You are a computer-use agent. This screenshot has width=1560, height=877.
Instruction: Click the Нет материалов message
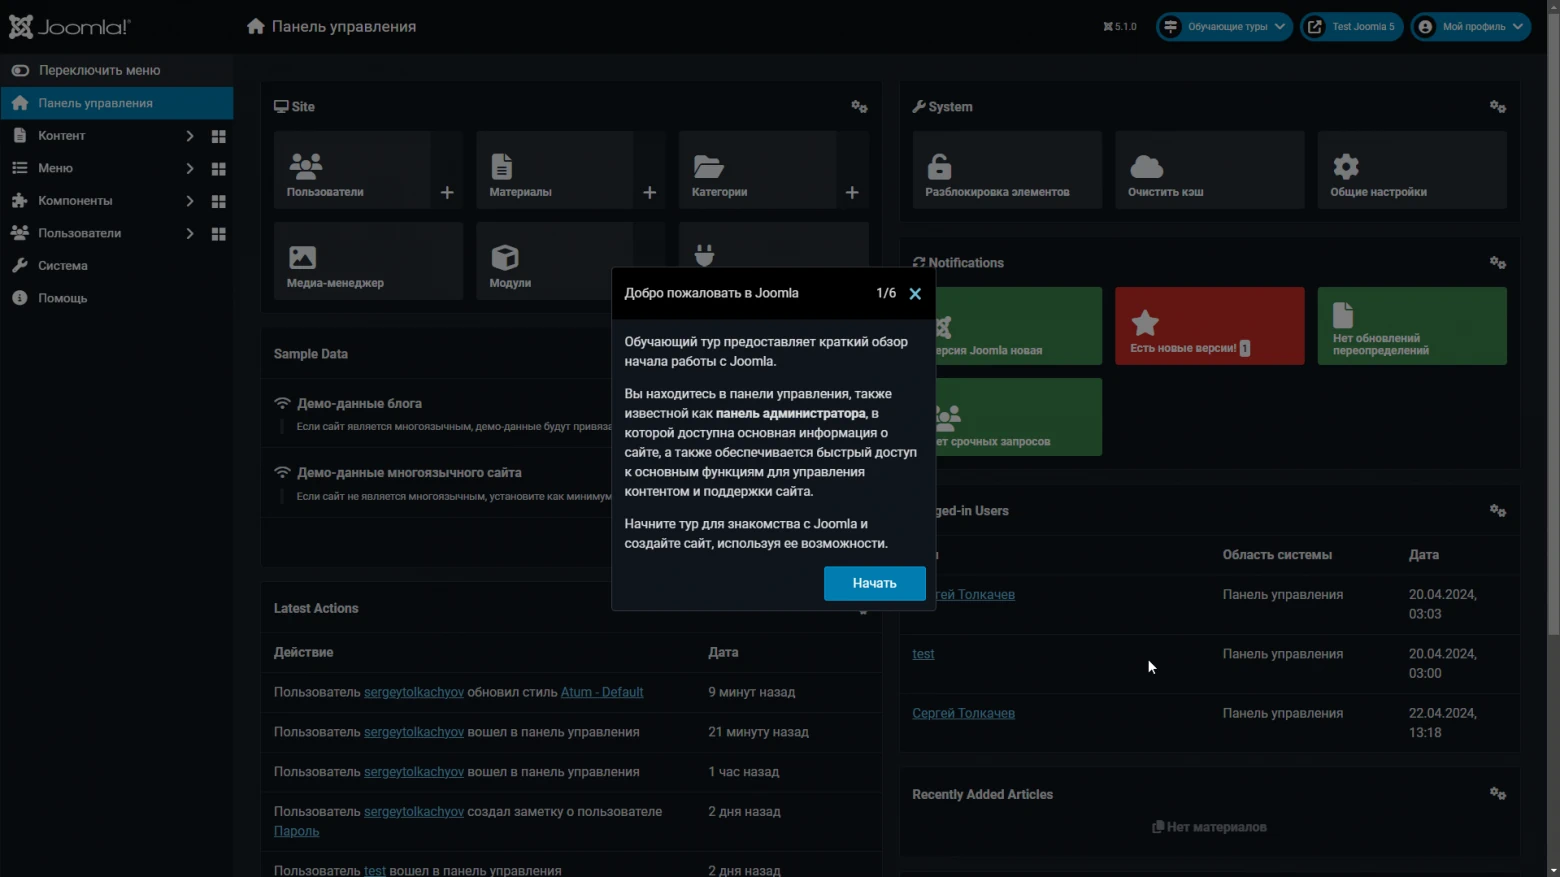click(1209, 827)
